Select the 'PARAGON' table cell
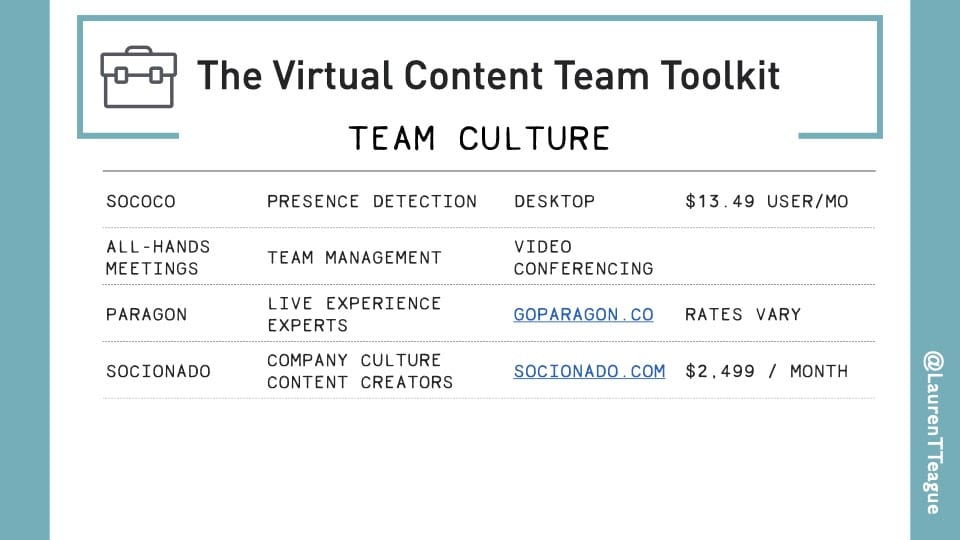This screenshot has width=960, height=540. point(146,315)
